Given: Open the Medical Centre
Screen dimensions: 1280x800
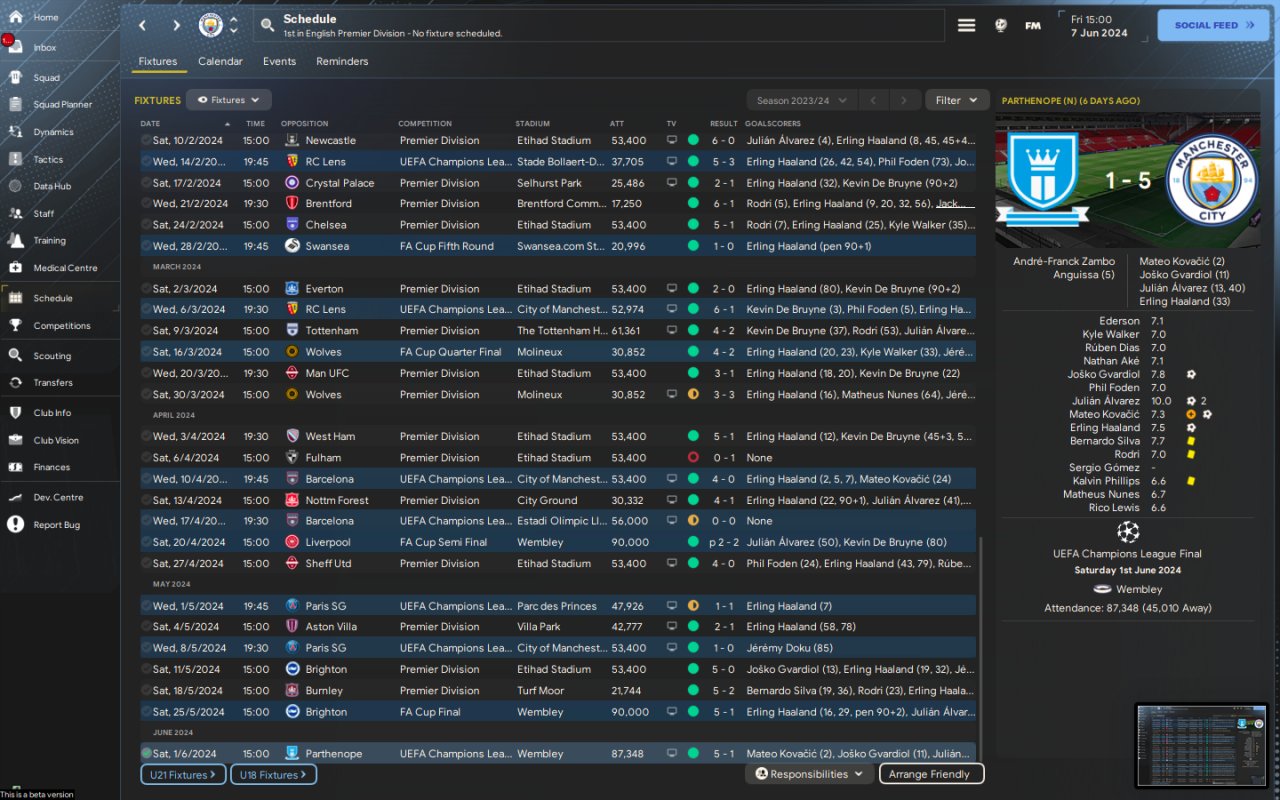Looking at the screenshot, I should coord(65,268).
